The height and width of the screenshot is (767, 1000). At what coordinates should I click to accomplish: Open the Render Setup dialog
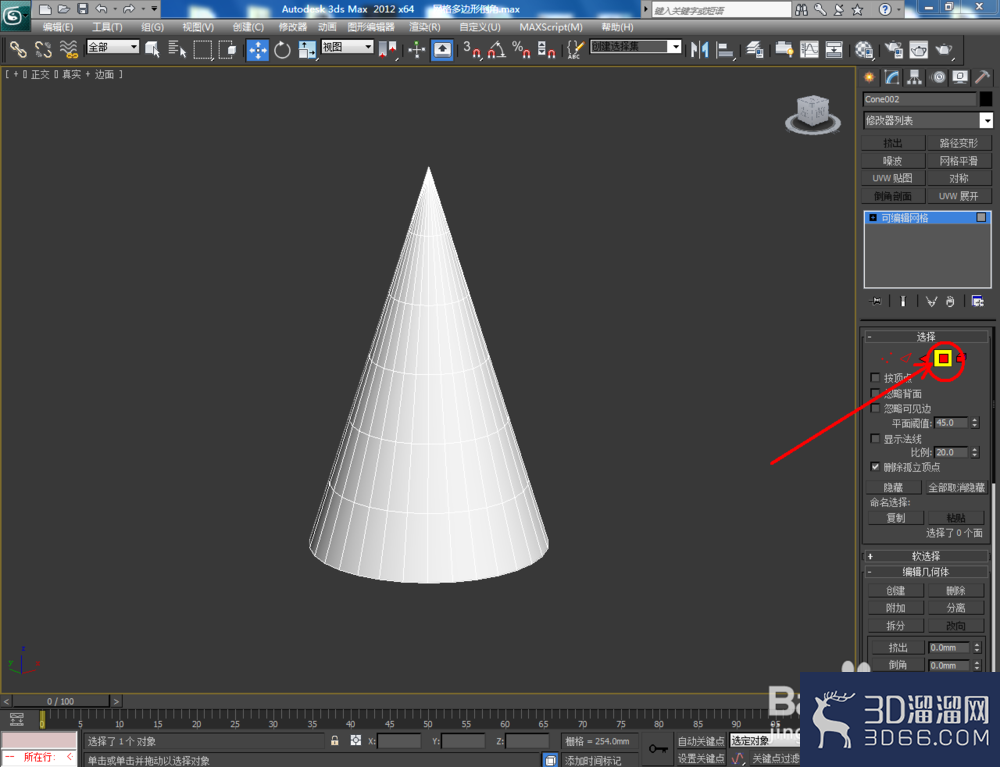point(894,50)
